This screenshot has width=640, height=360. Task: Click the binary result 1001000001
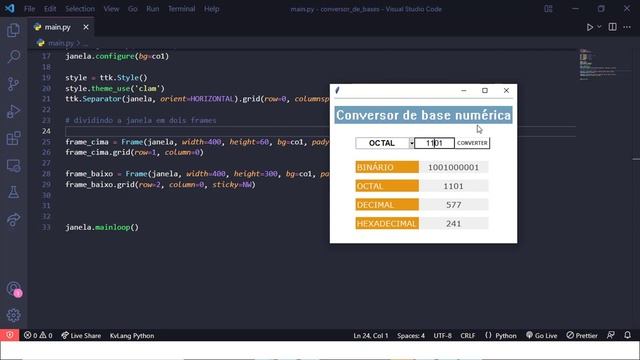[453, 167]
